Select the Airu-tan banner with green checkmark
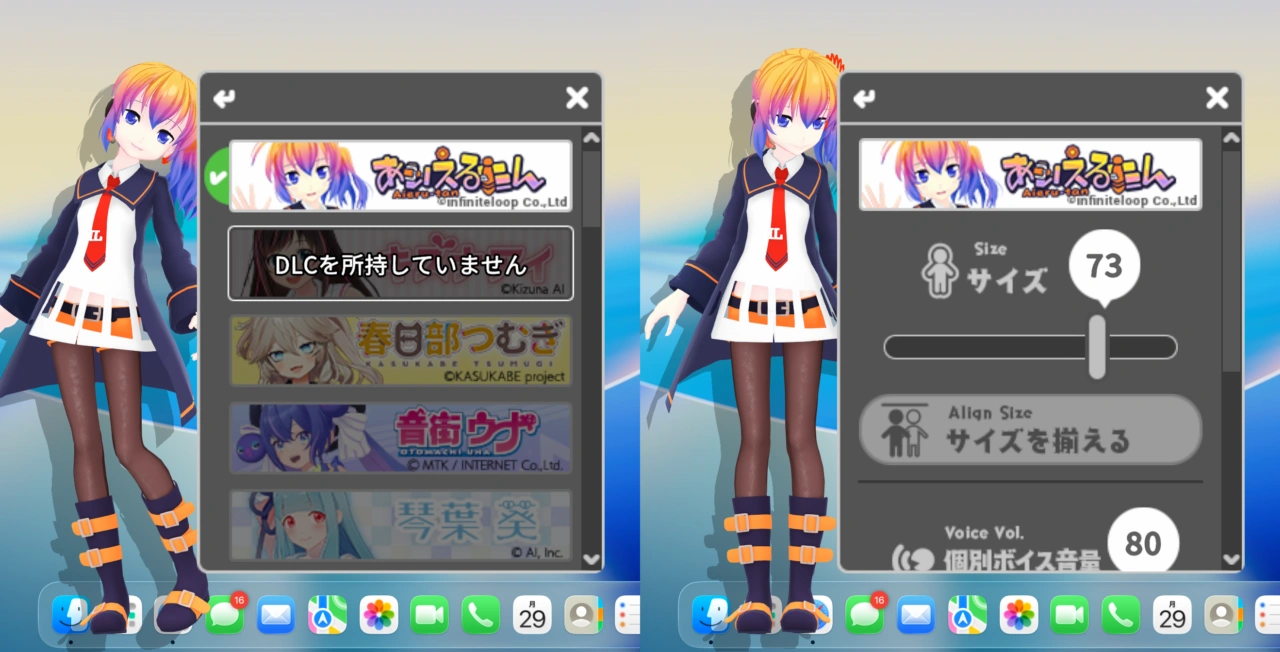This screenshot has height=652, width=1280. tap(401, 175)
